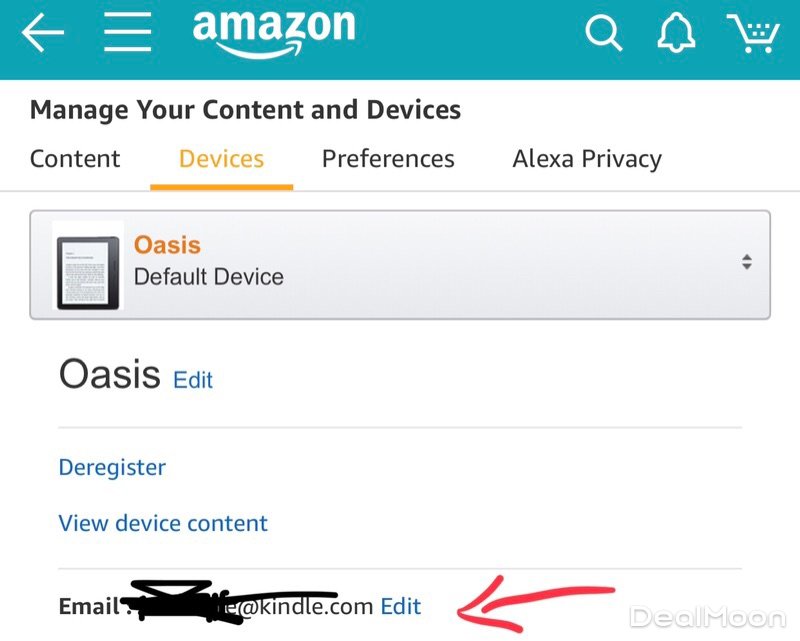Click the Oasis Kindle device thumbnail
The height and width of the screenshot is (641, 800).
click(87, 266)
